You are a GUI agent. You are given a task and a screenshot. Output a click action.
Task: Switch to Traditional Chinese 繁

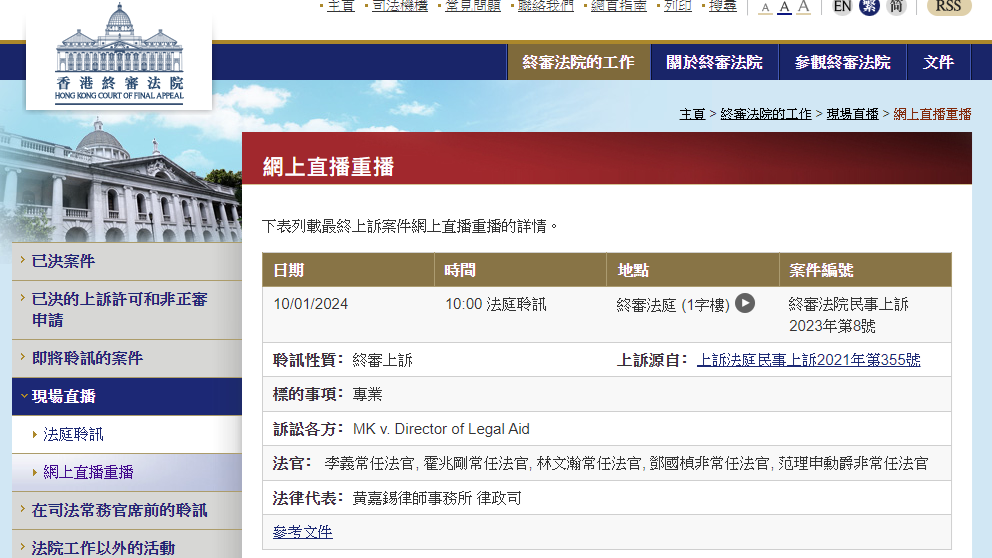click(869, 7)
